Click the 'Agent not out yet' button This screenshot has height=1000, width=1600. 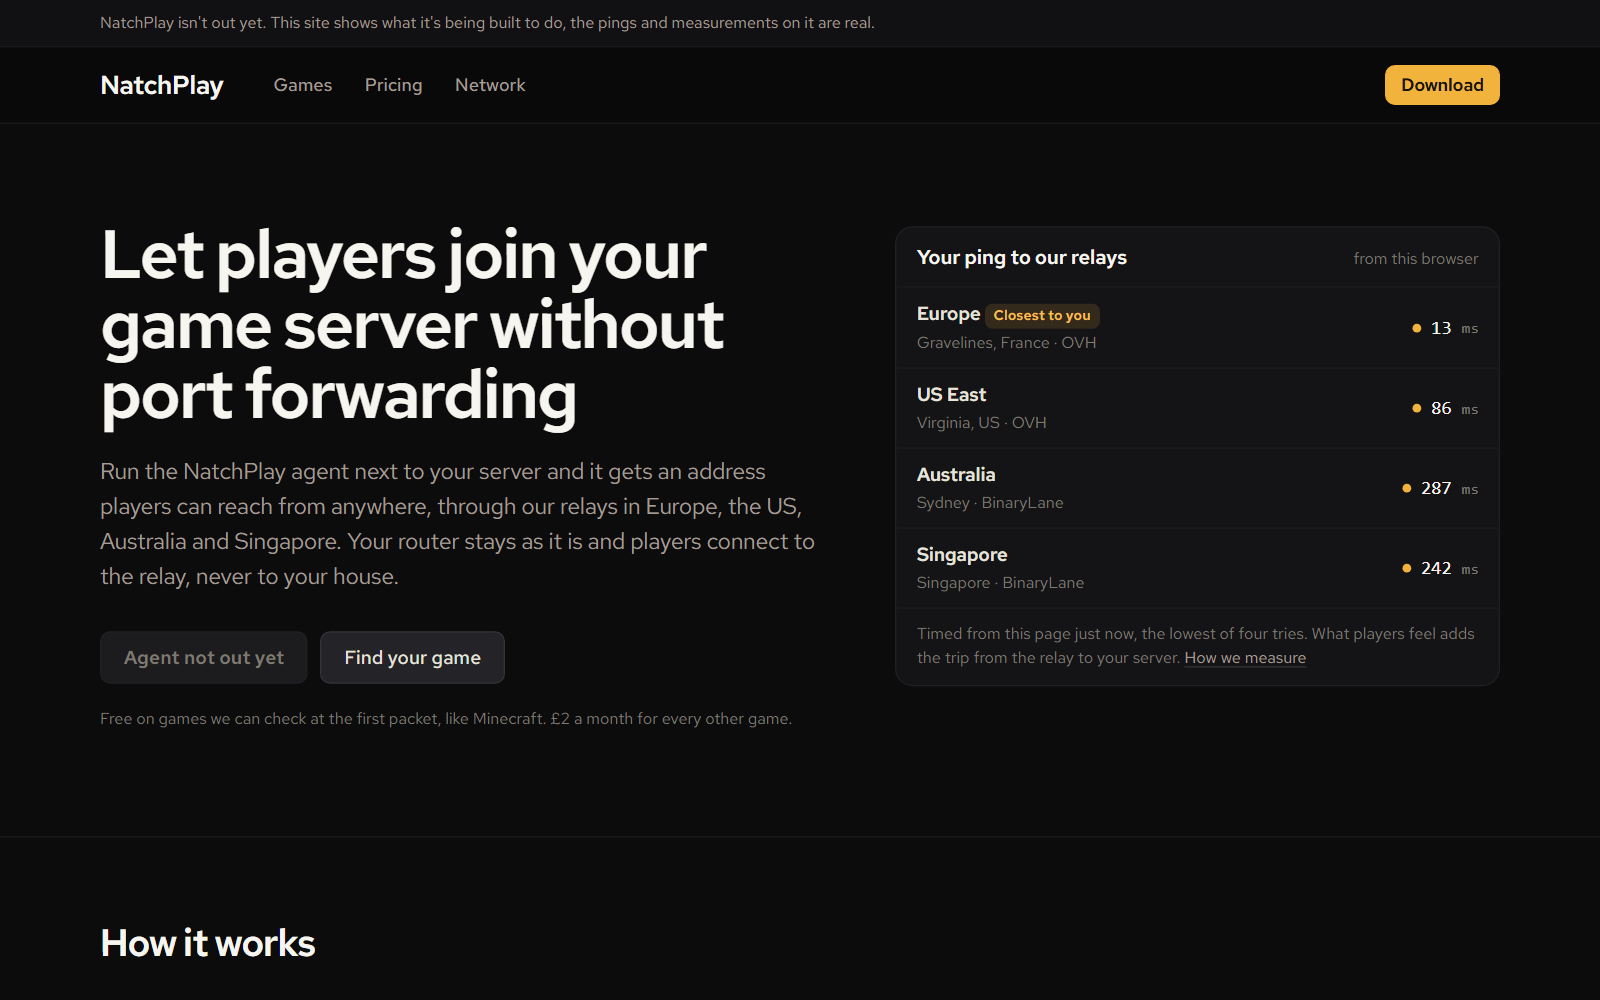point(204,658)
